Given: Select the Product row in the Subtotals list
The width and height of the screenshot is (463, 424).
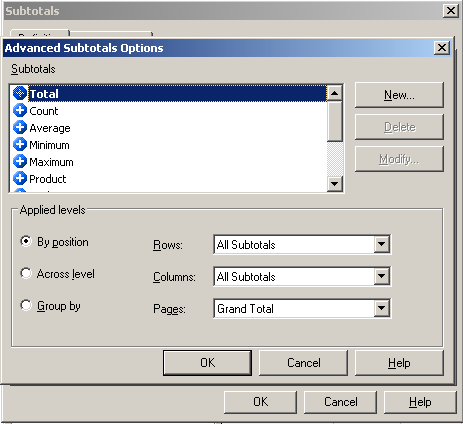Looking at the screenshot, I should [169, 179].
